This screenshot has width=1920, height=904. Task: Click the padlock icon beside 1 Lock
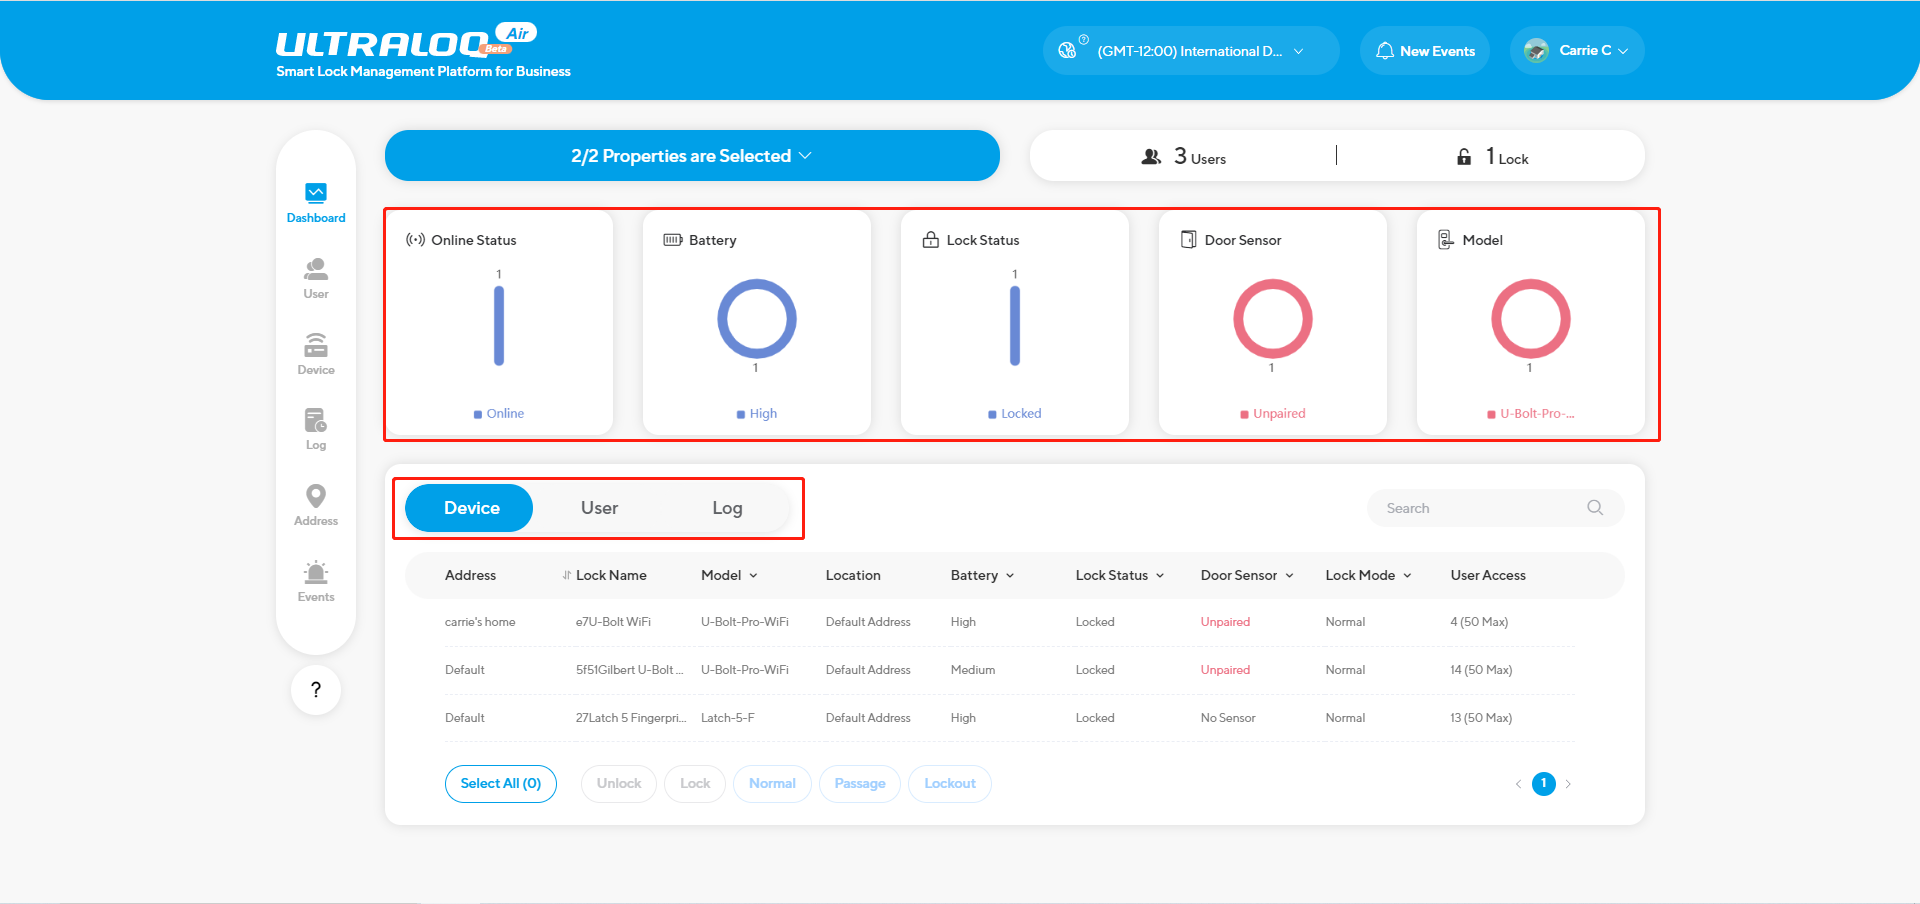1464,157
